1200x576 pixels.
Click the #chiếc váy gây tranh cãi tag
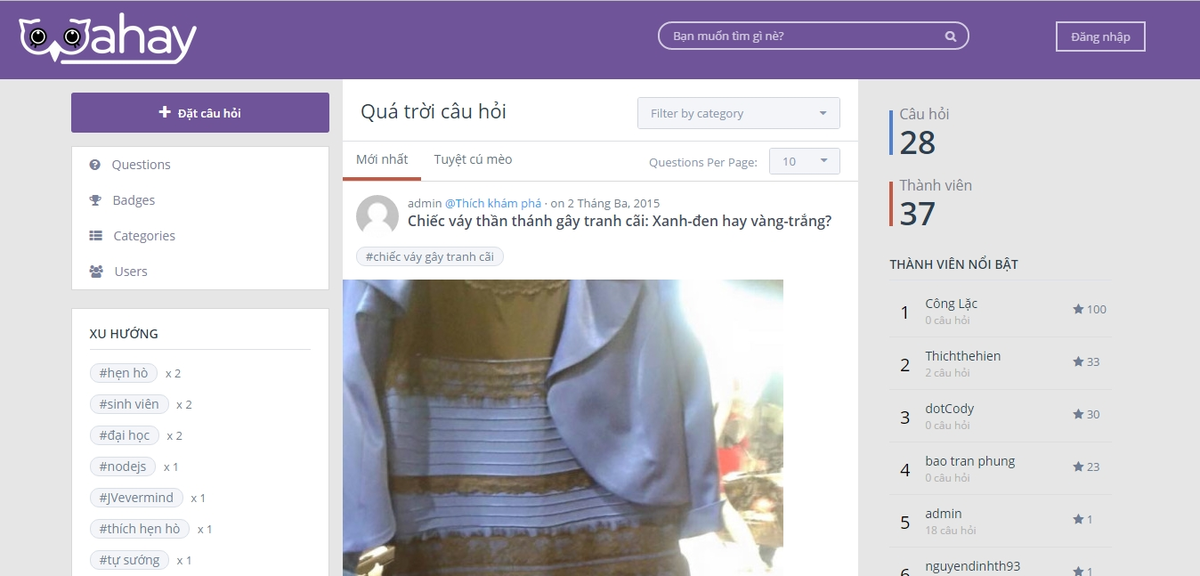tap(430, 257)
